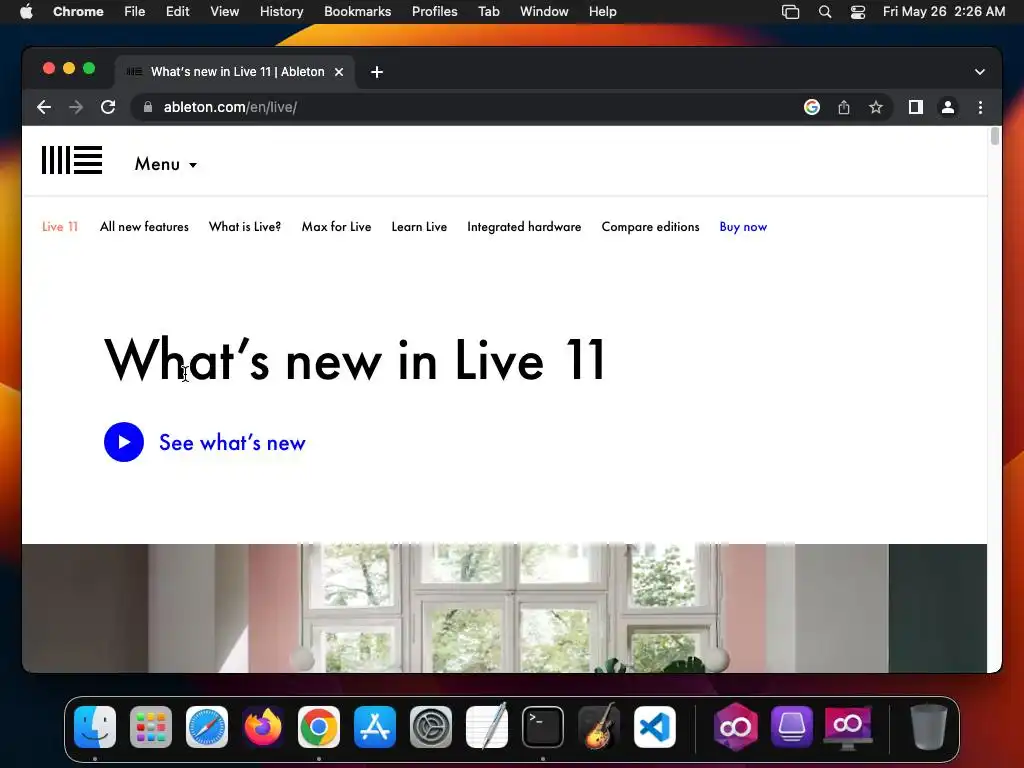Click the Ableton logo

tap(72, 161)
